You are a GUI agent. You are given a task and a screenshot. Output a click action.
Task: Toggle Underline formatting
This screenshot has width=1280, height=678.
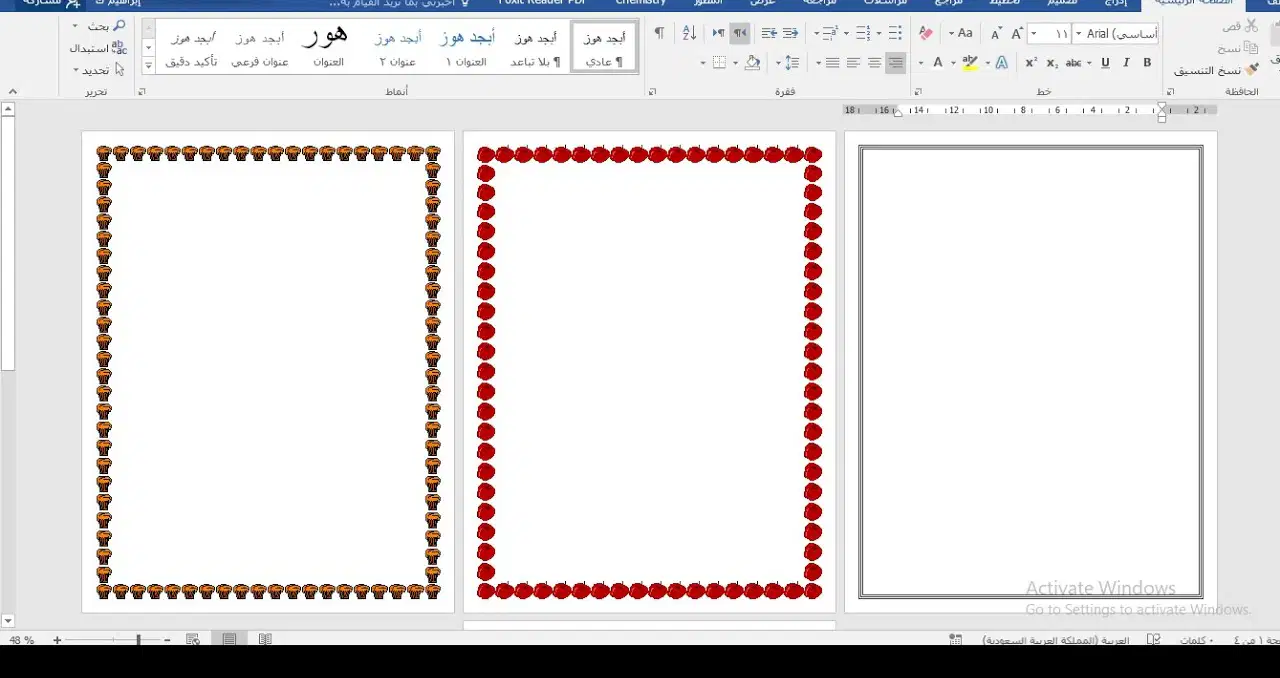click(x=1105, y=63)
